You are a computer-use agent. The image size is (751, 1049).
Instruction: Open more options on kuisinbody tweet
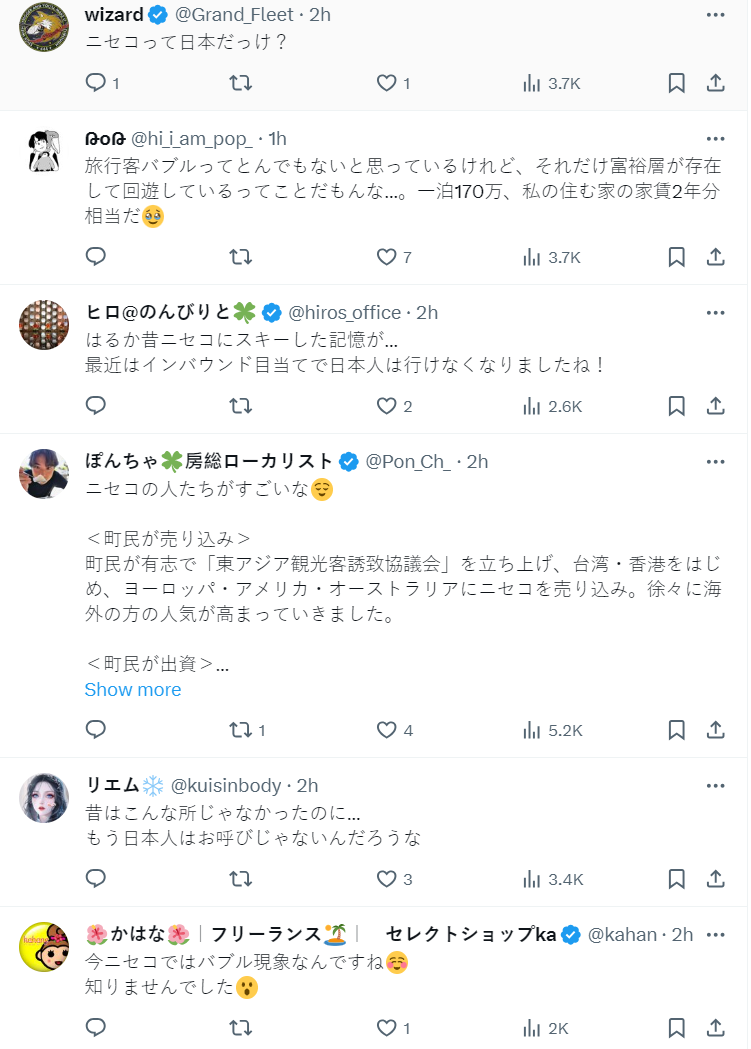tap(715, 785)
